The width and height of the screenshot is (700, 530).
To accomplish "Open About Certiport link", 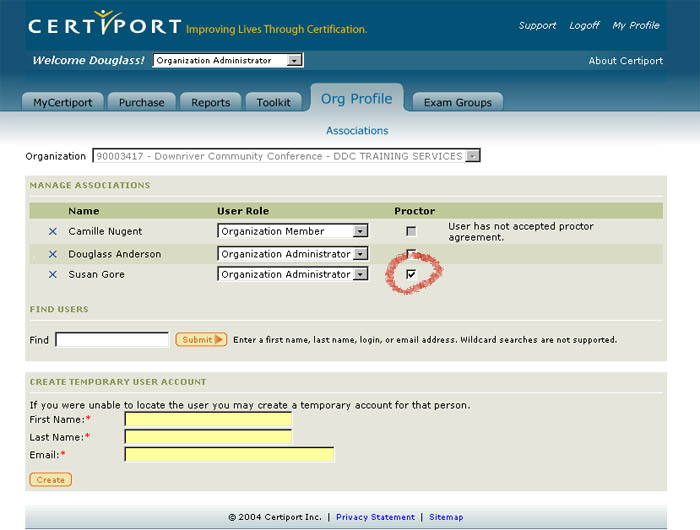I will click(625, 61).
